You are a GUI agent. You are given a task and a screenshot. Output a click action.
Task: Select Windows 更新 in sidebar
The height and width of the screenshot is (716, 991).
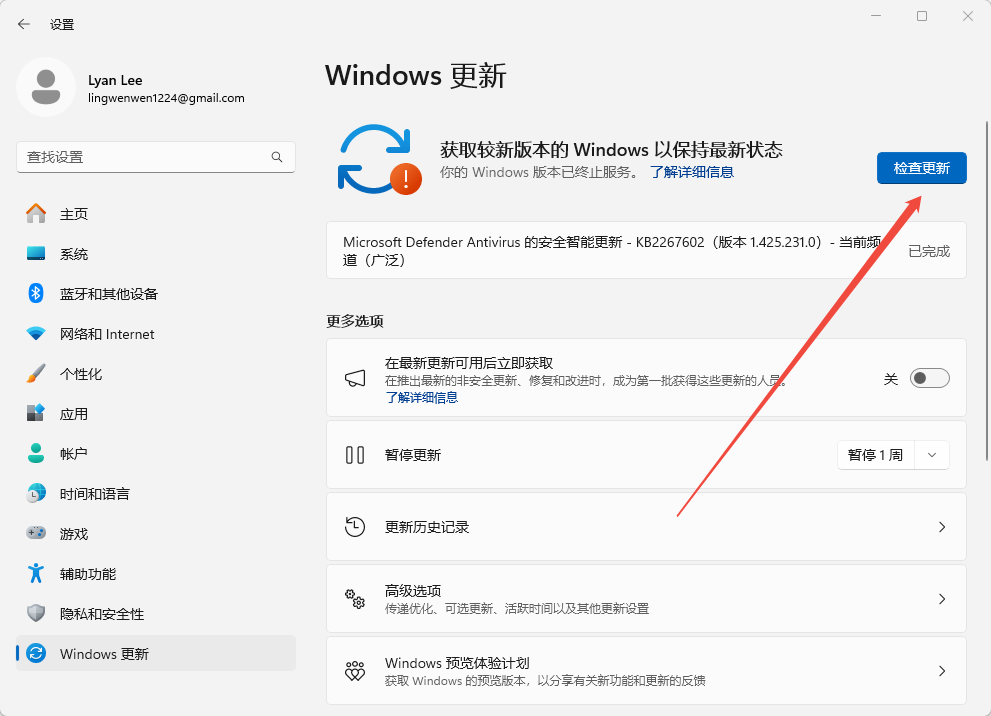coord(156,653)
